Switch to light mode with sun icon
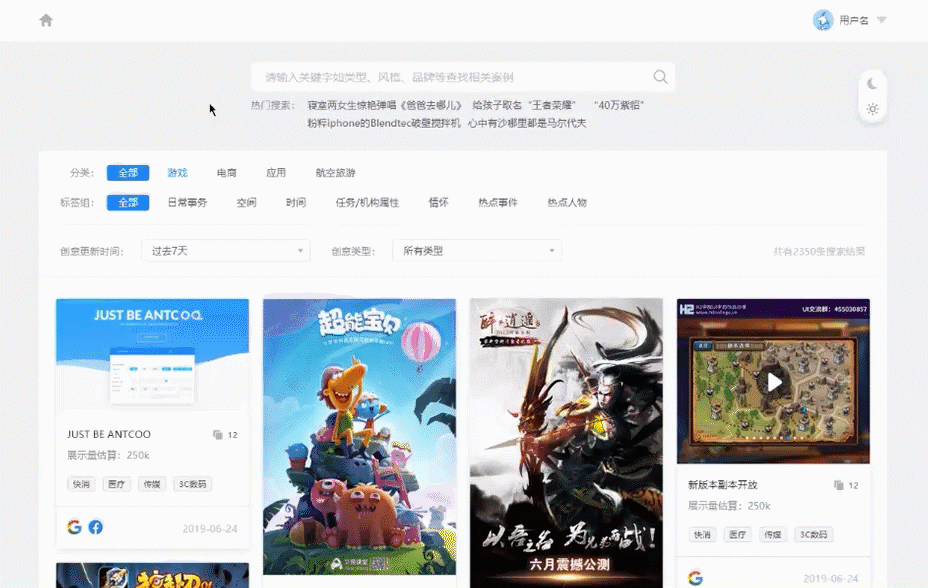The image size is (928, 588). point(872,109)
